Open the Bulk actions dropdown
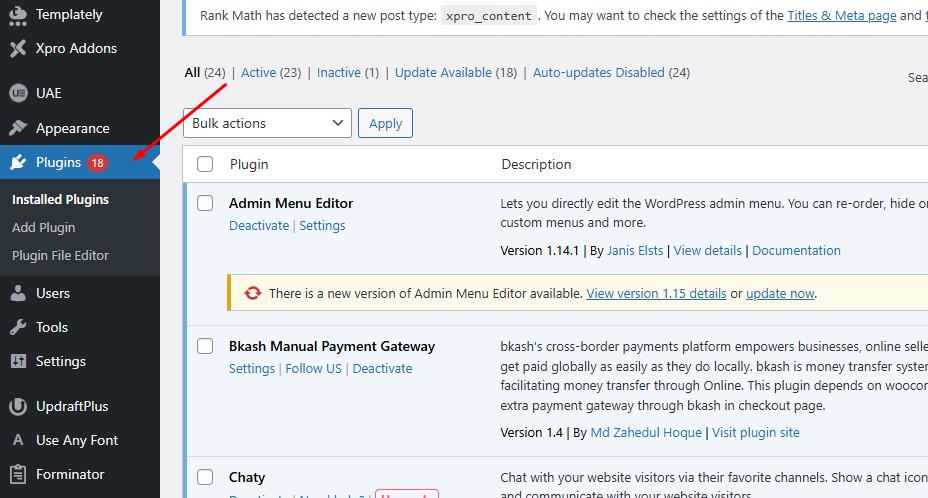The image size is (928, 498). tap(267, 123)
